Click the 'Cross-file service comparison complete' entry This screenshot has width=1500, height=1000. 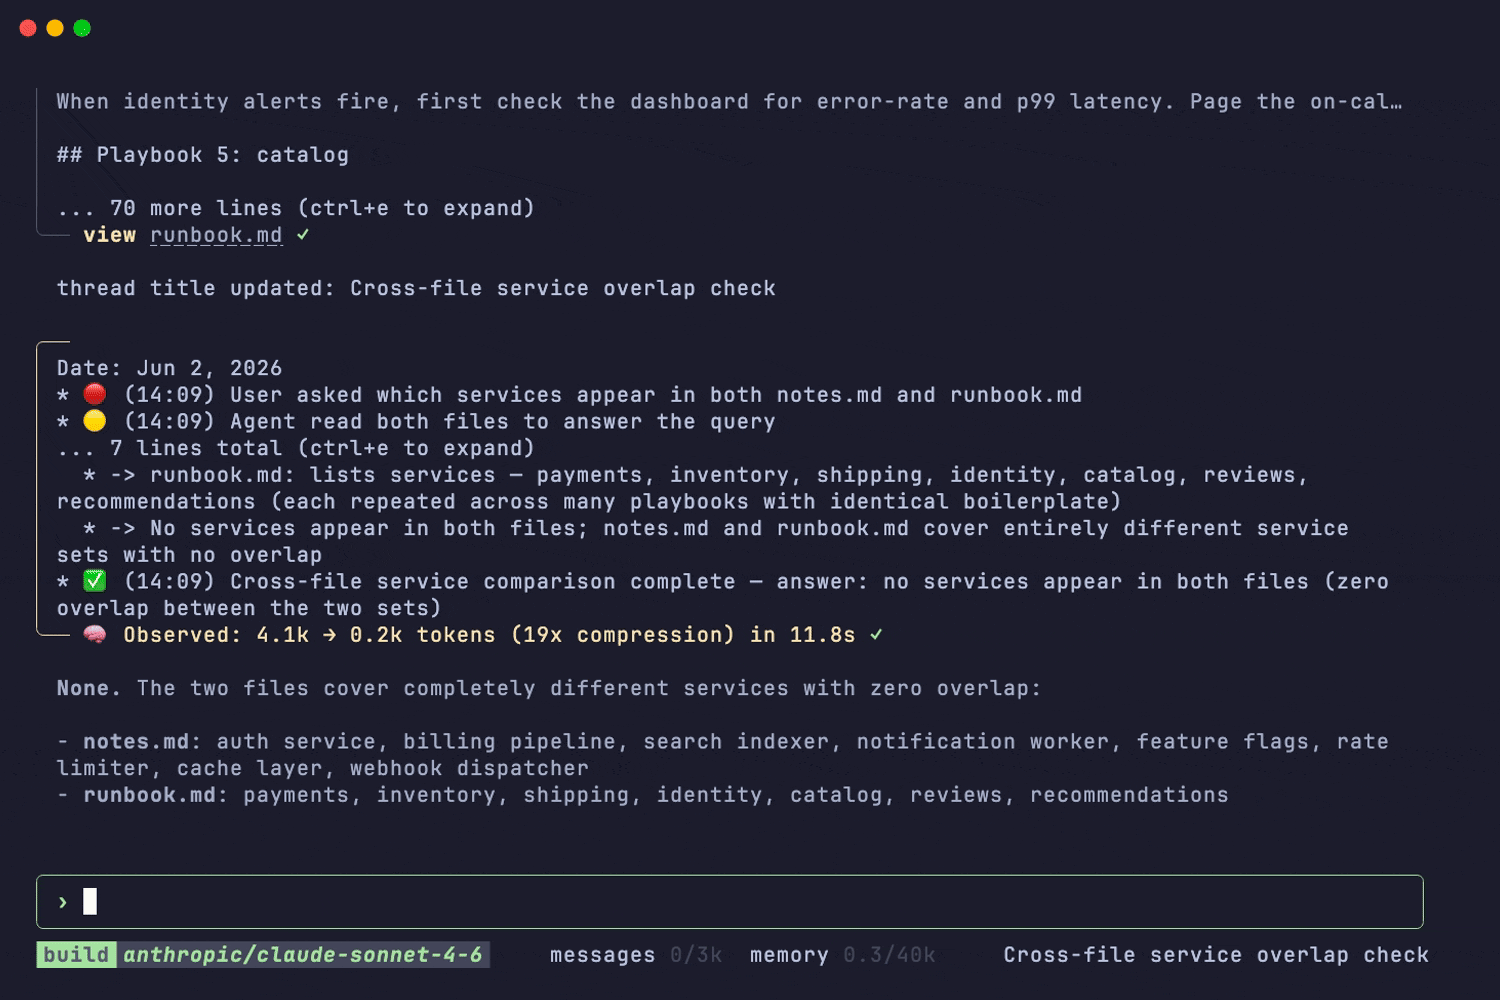coord(722,594)
